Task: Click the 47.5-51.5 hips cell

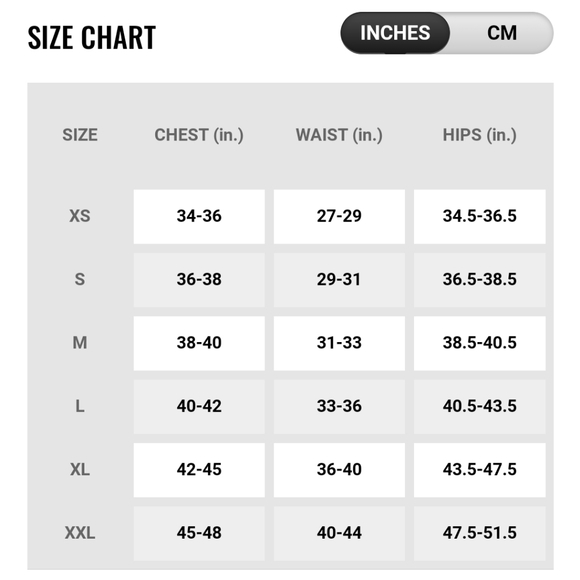Action: 480,533
